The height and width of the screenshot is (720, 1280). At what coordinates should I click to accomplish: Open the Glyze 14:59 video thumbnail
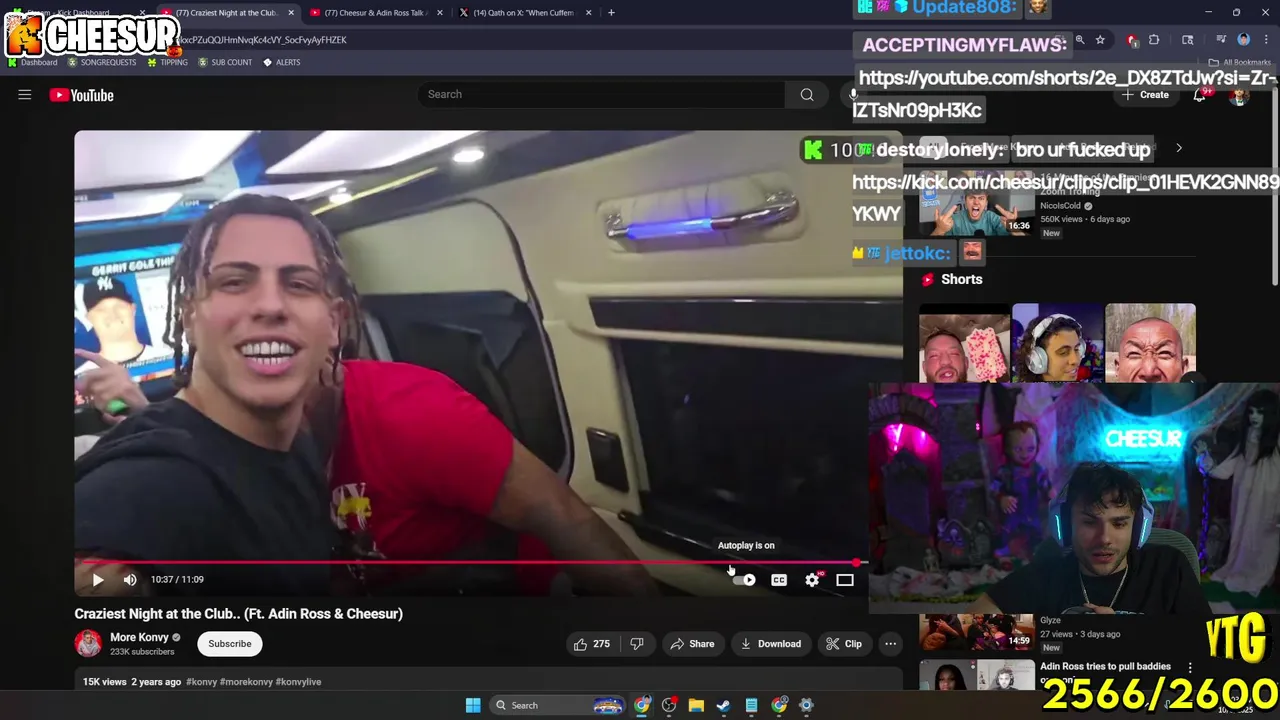click(x=977, y=632)
